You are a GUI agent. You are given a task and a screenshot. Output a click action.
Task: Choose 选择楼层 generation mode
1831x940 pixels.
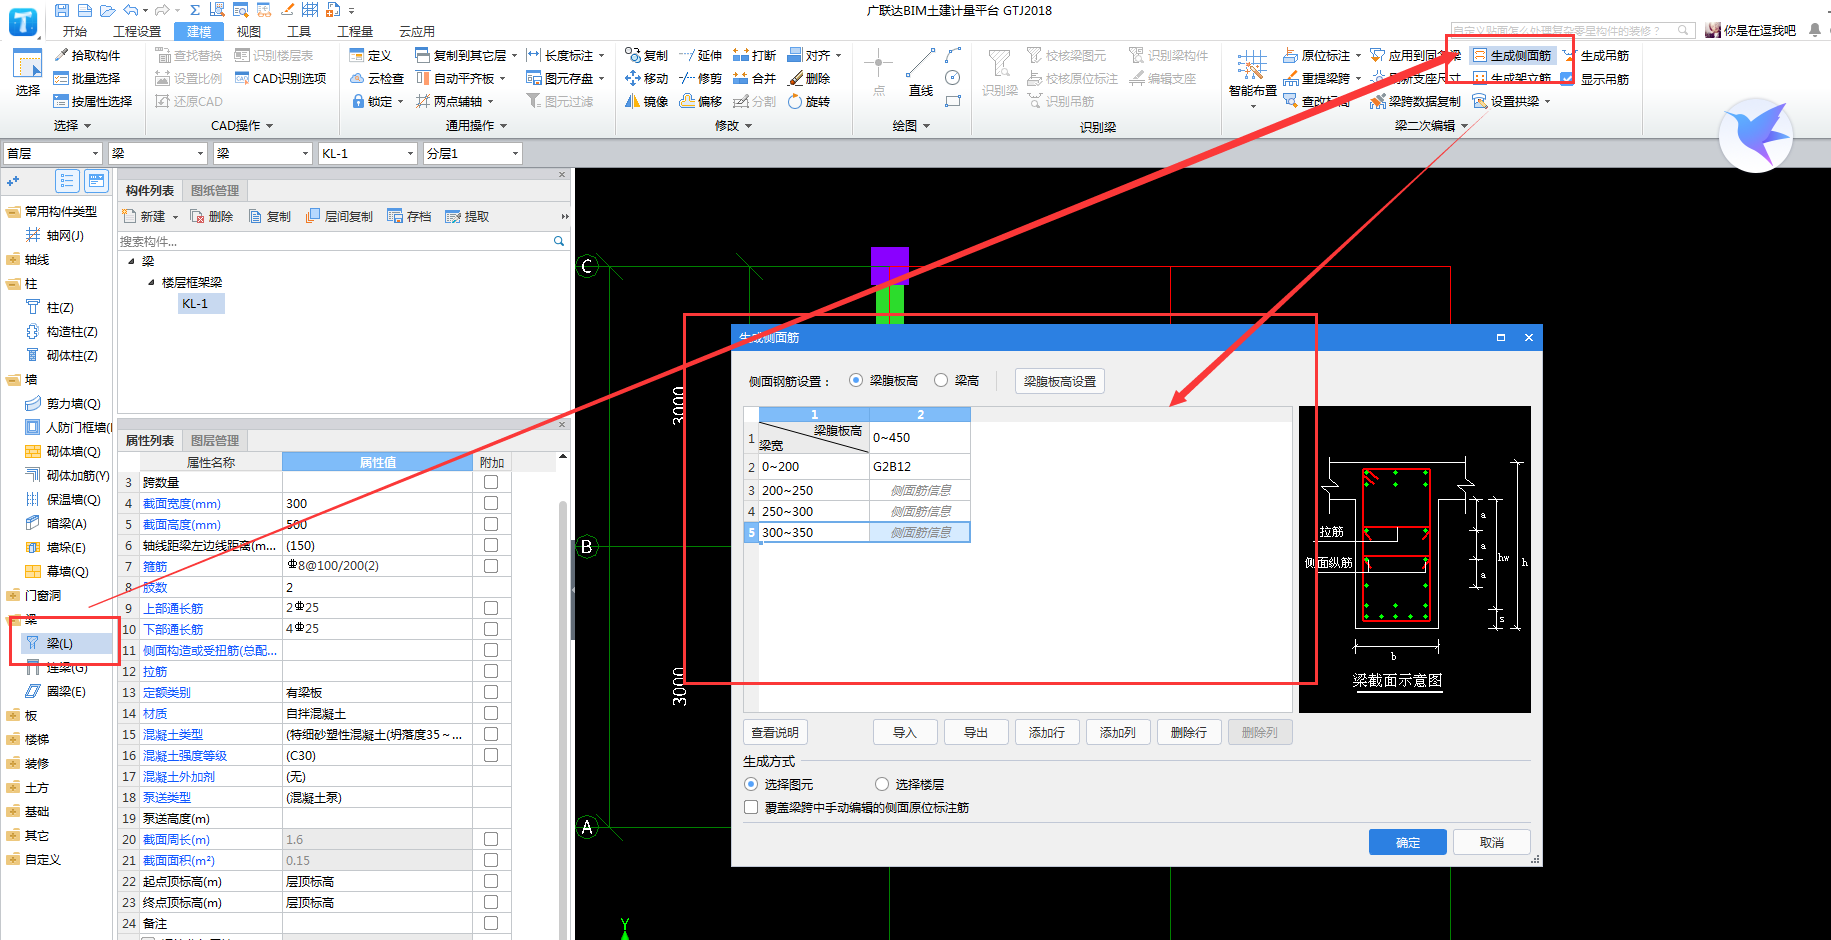click(882, 784)
